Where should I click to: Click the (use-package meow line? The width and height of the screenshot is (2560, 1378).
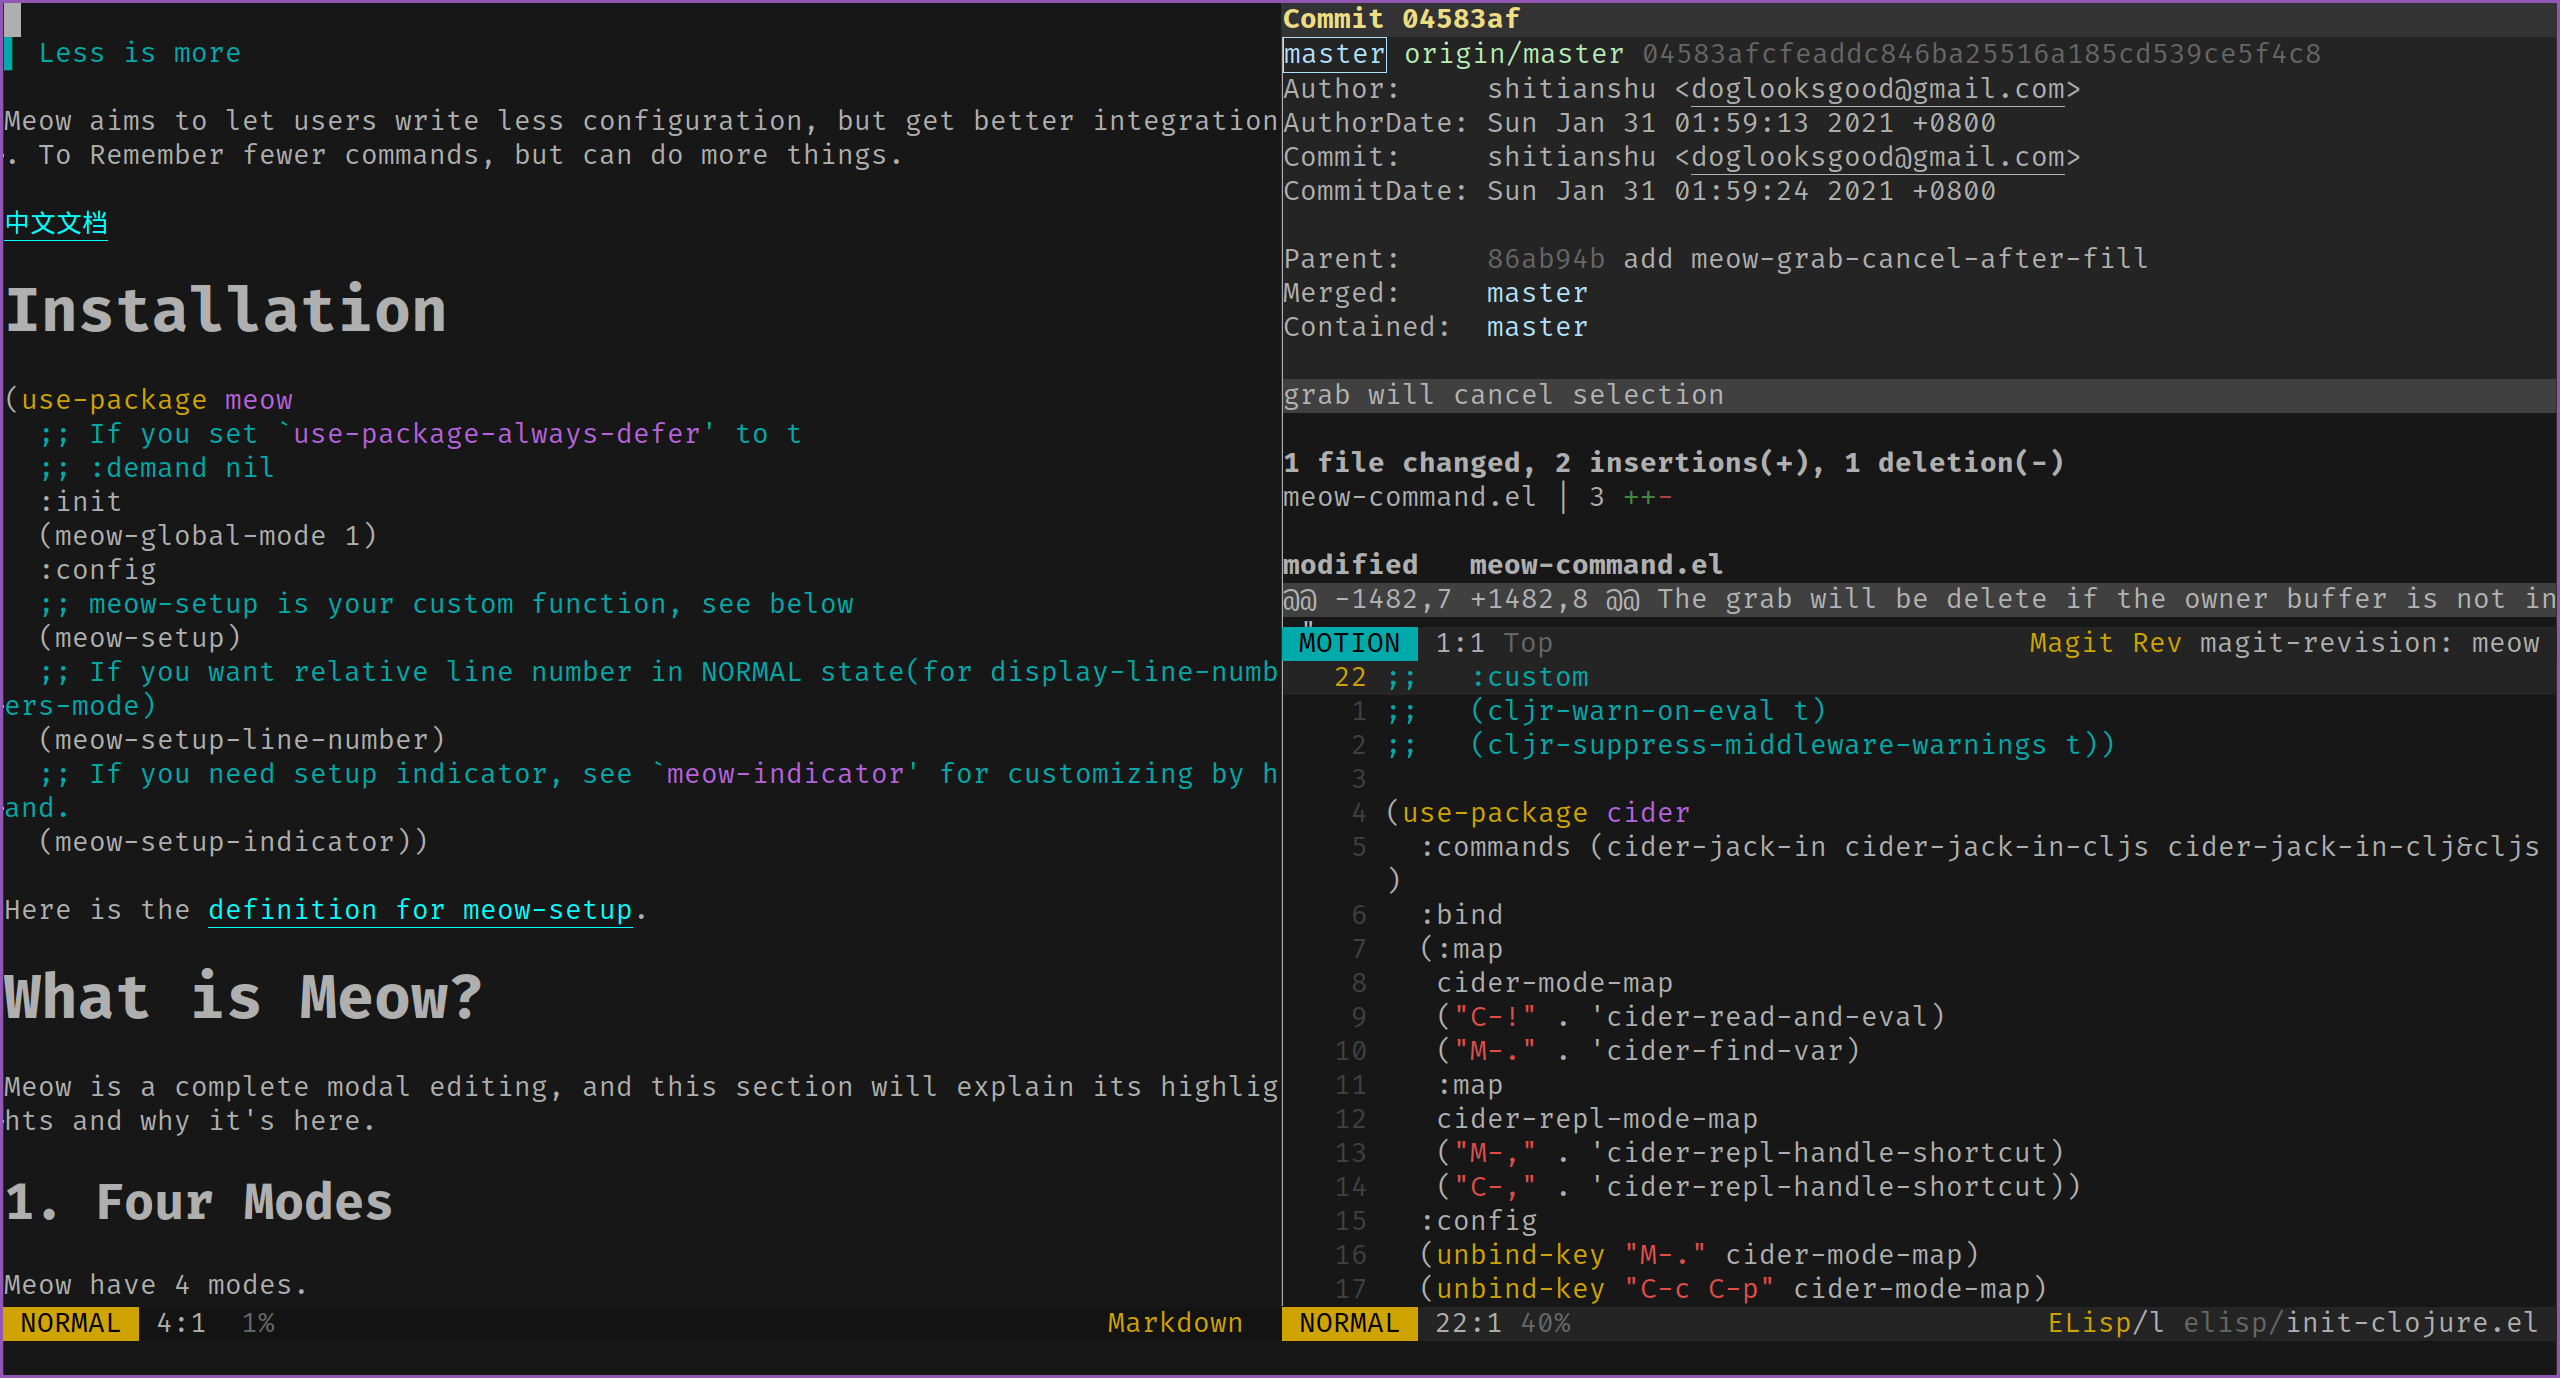(148, 400)
